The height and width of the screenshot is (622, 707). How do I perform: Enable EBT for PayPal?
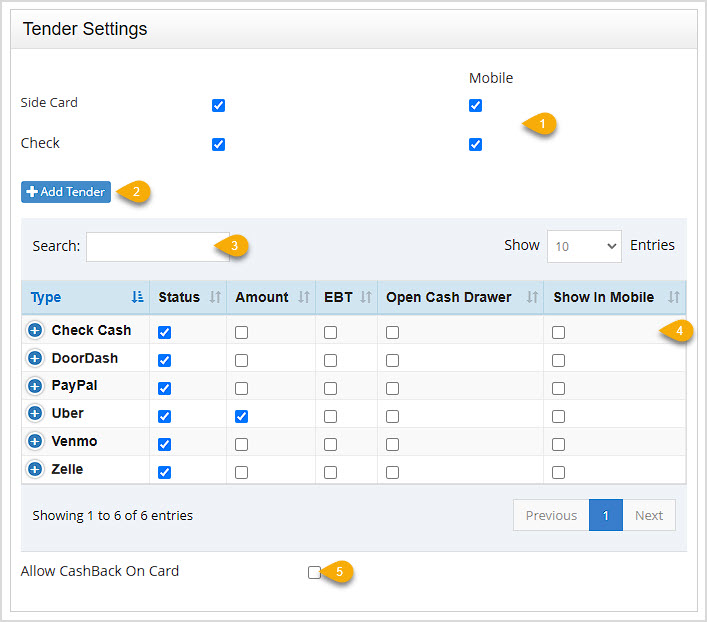click(x=330, y=388)
